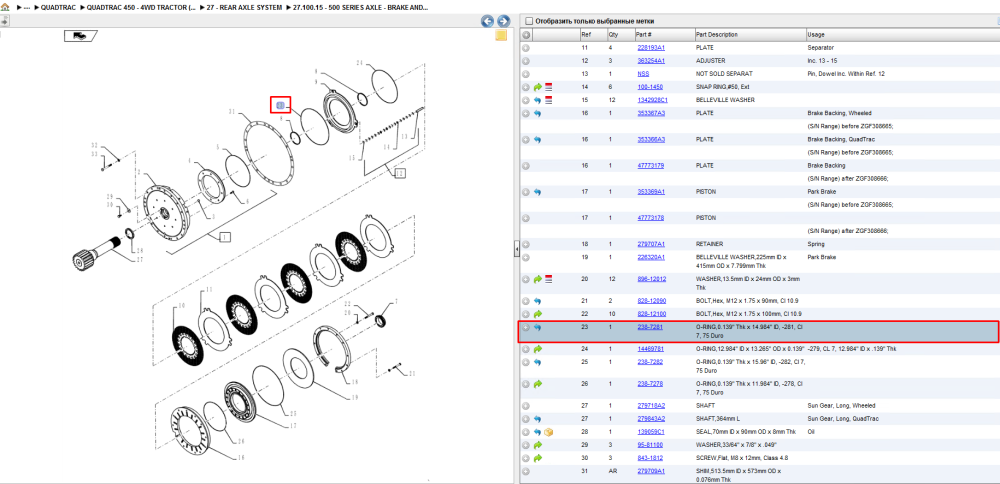The image size is (1000, 484).
Task: Click red list icon on WASHER 896-12012 row
Action: pos(548,279)
